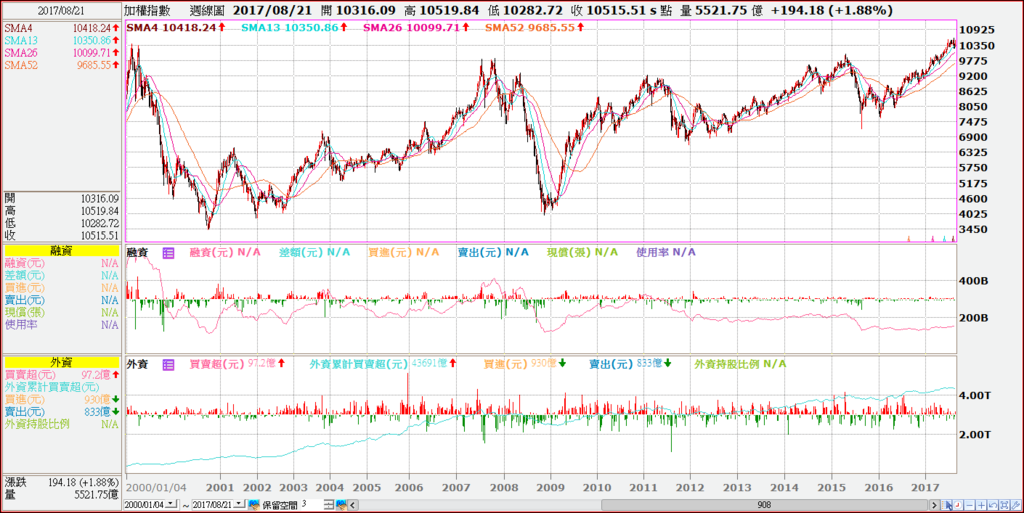
Task: Click the 保留空間 stepper control
Action: pyautogui.click(x=329, y=505)
